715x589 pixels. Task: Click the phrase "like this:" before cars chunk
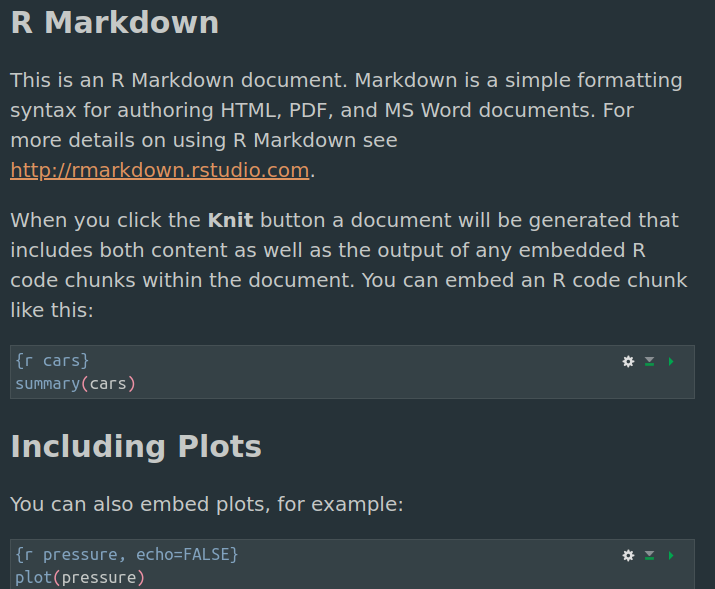[x=51, y=310]
